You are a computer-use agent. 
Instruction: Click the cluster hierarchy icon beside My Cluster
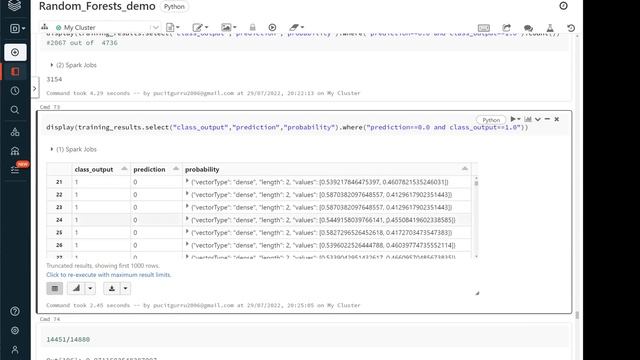(44, 27)
